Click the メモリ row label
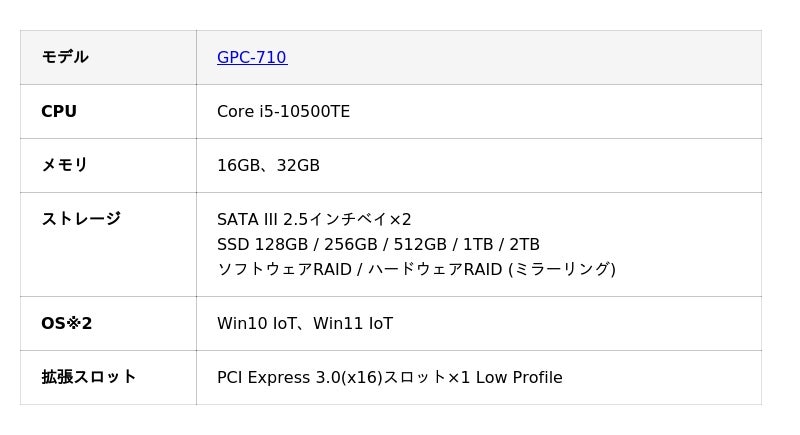Viewport: 800px width, 435px height. point(65,166)
